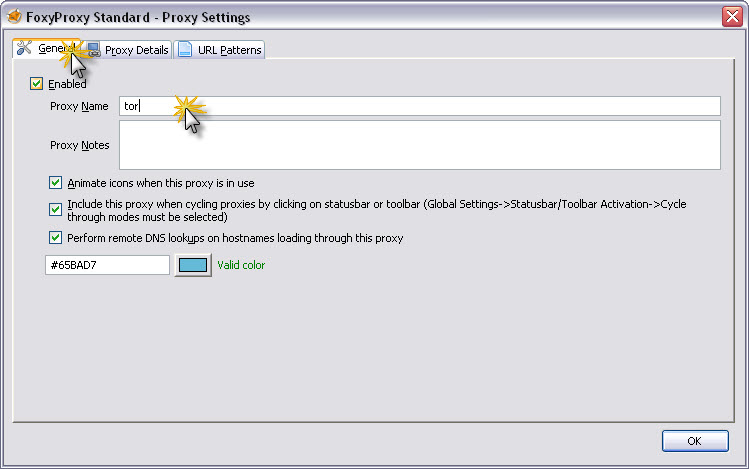Close the Proxy Settings dialog with X
Image resolution: width=749 pixels, height=469 pixels.
tap(731, 17)
